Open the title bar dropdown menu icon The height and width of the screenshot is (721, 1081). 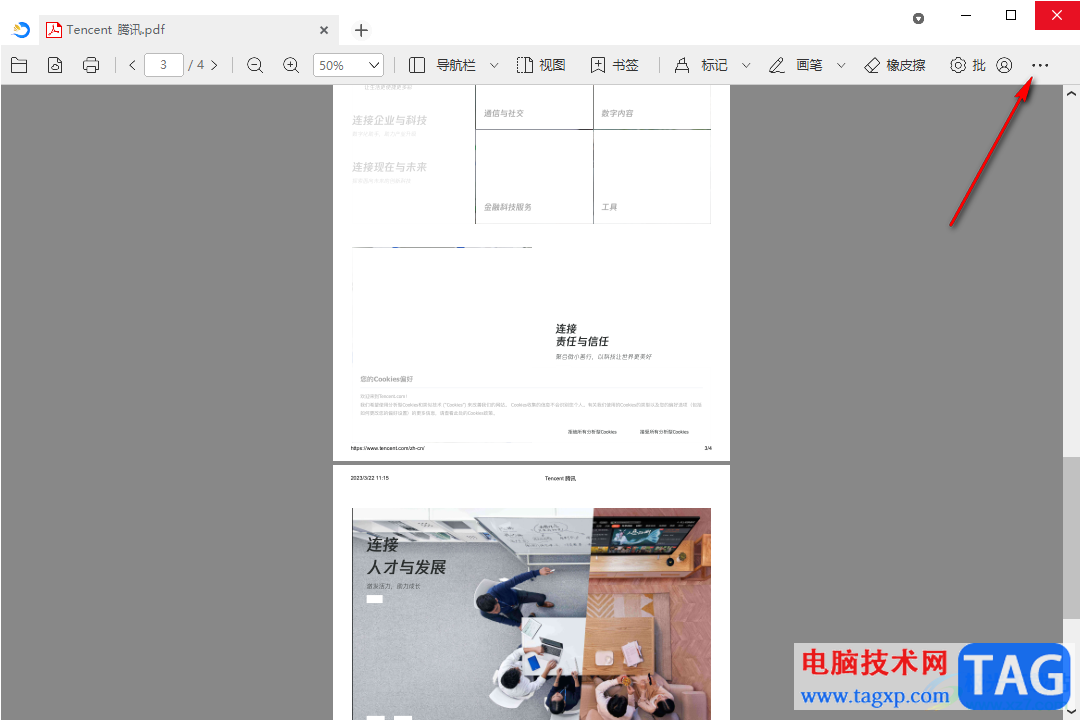918,19
